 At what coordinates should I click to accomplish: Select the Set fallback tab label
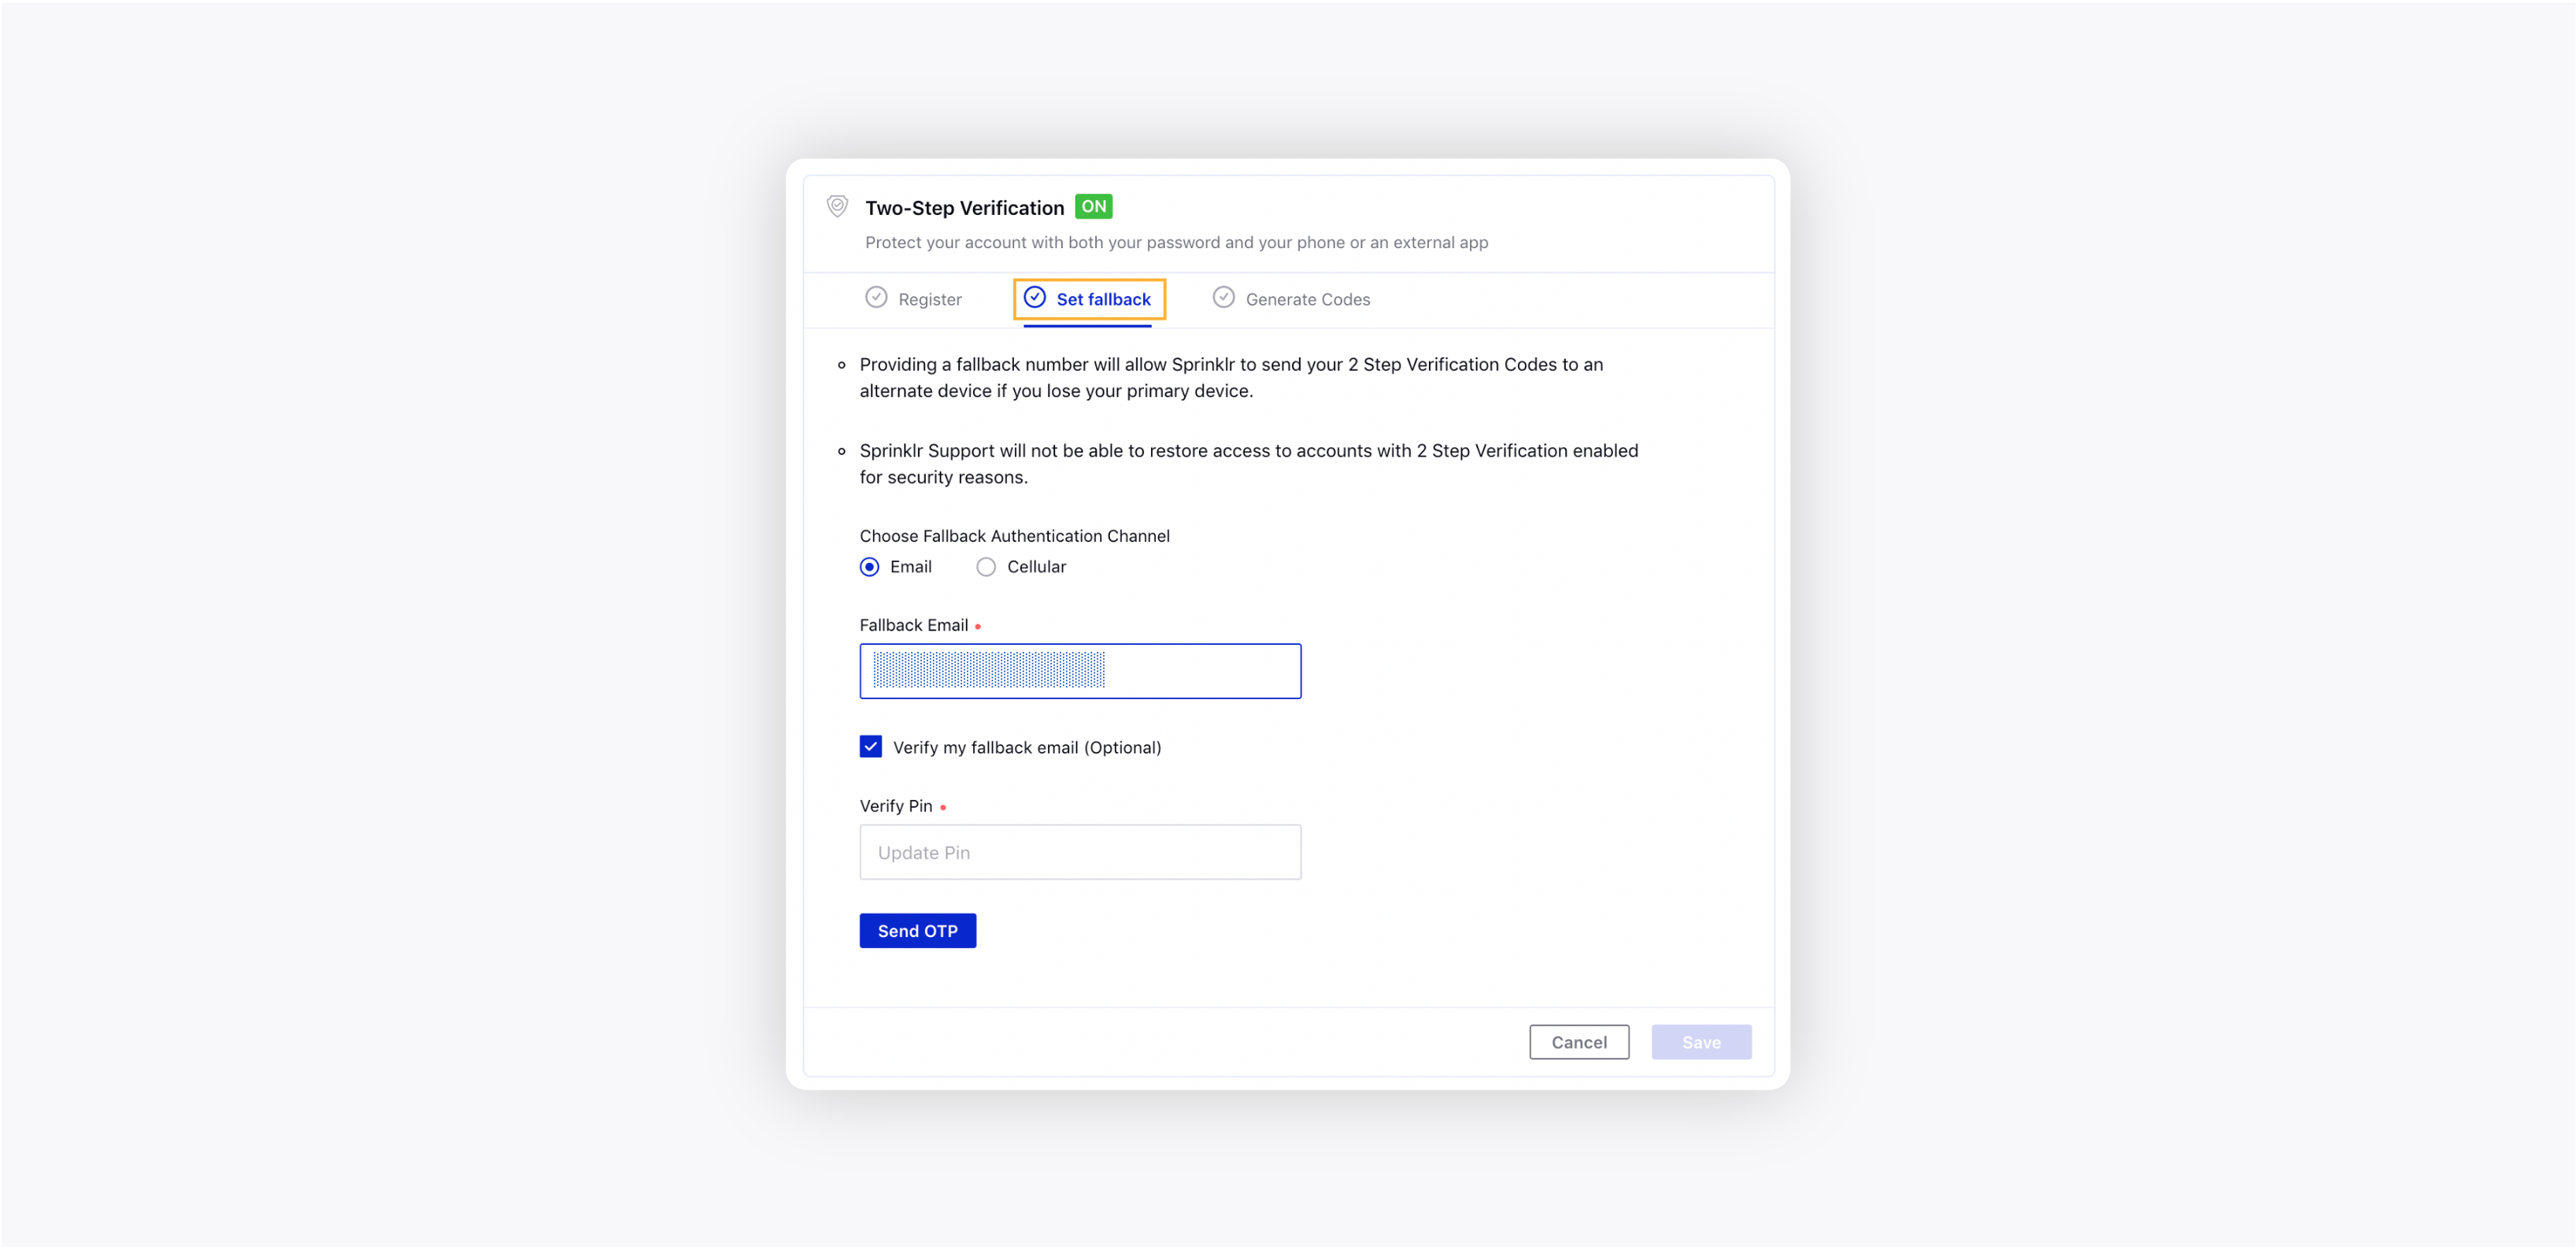1103,299
